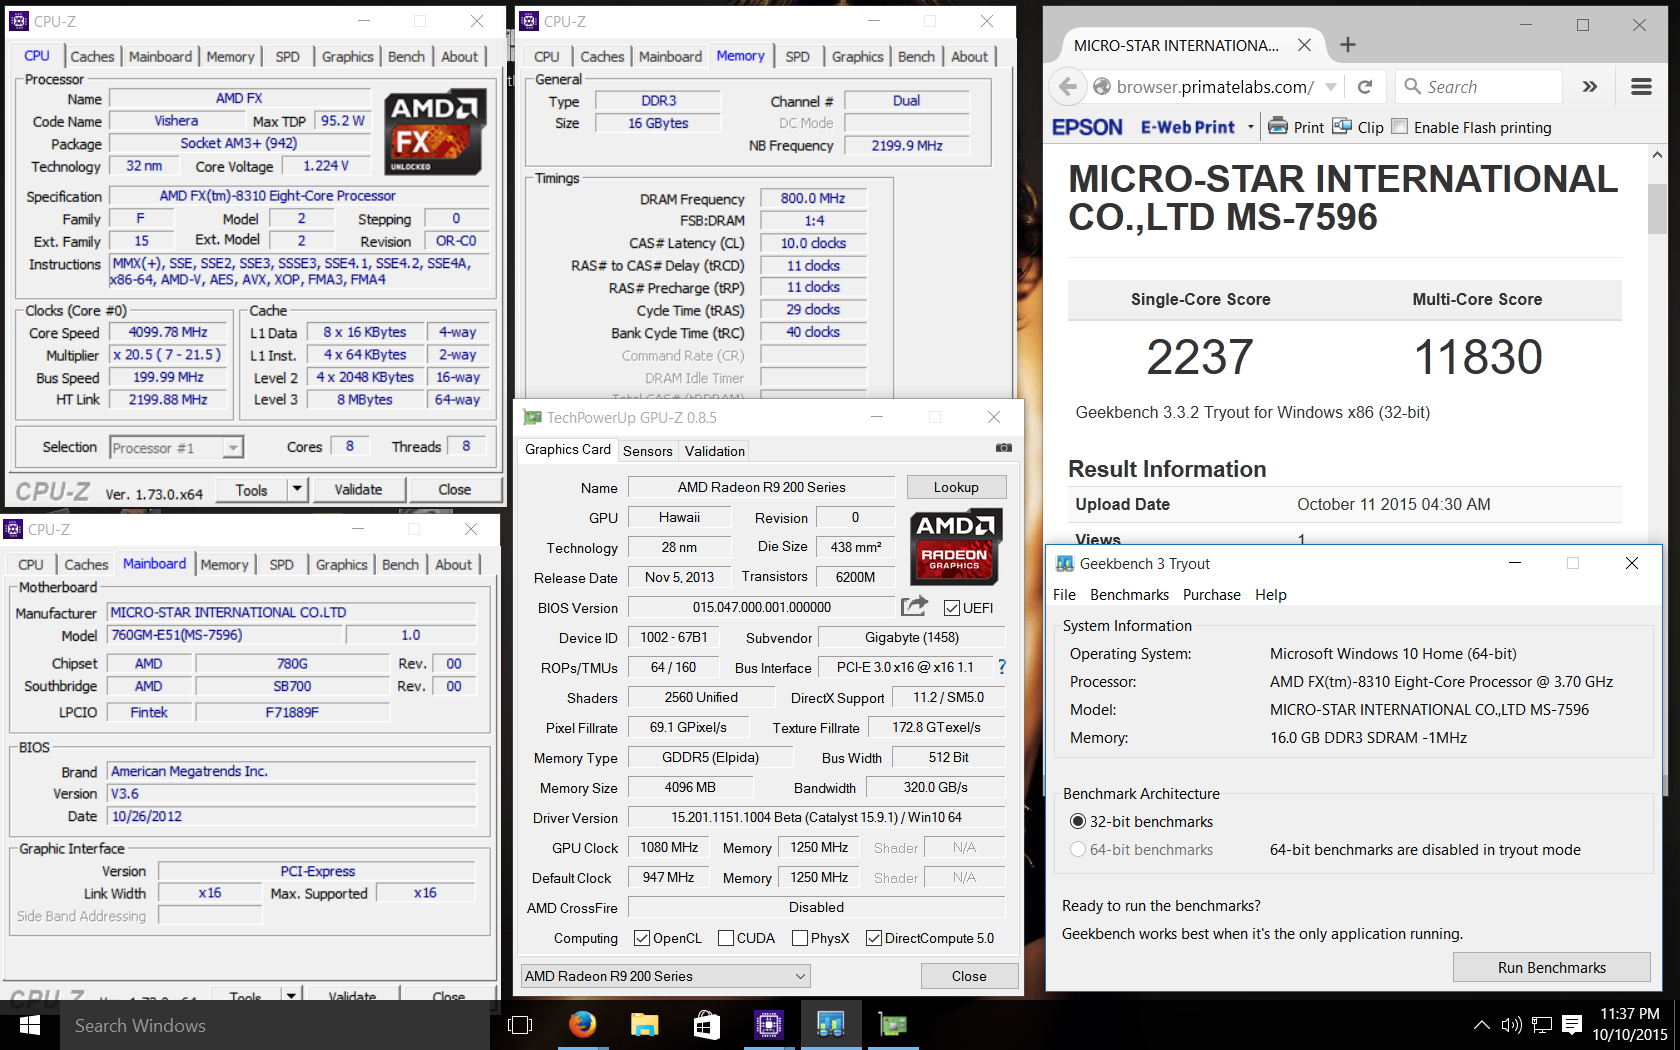1680x1050 pixels.
Task: Open the network icon in system tray
Action: [1542, 1025]
